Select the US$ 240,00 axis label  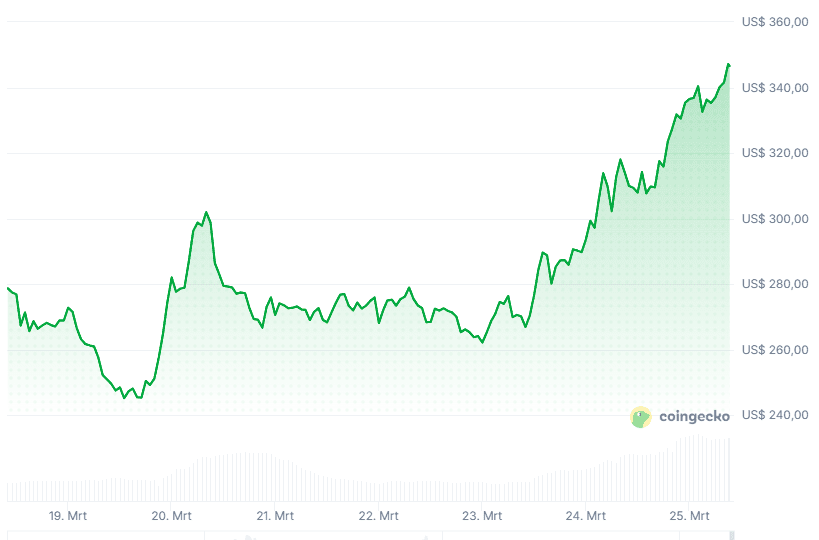point(774,415)
